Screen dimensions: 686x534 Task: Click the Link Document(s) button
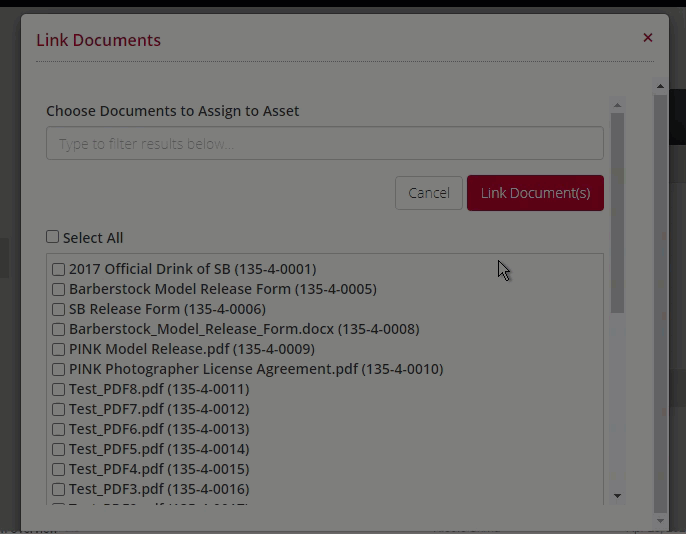(535, 193)
